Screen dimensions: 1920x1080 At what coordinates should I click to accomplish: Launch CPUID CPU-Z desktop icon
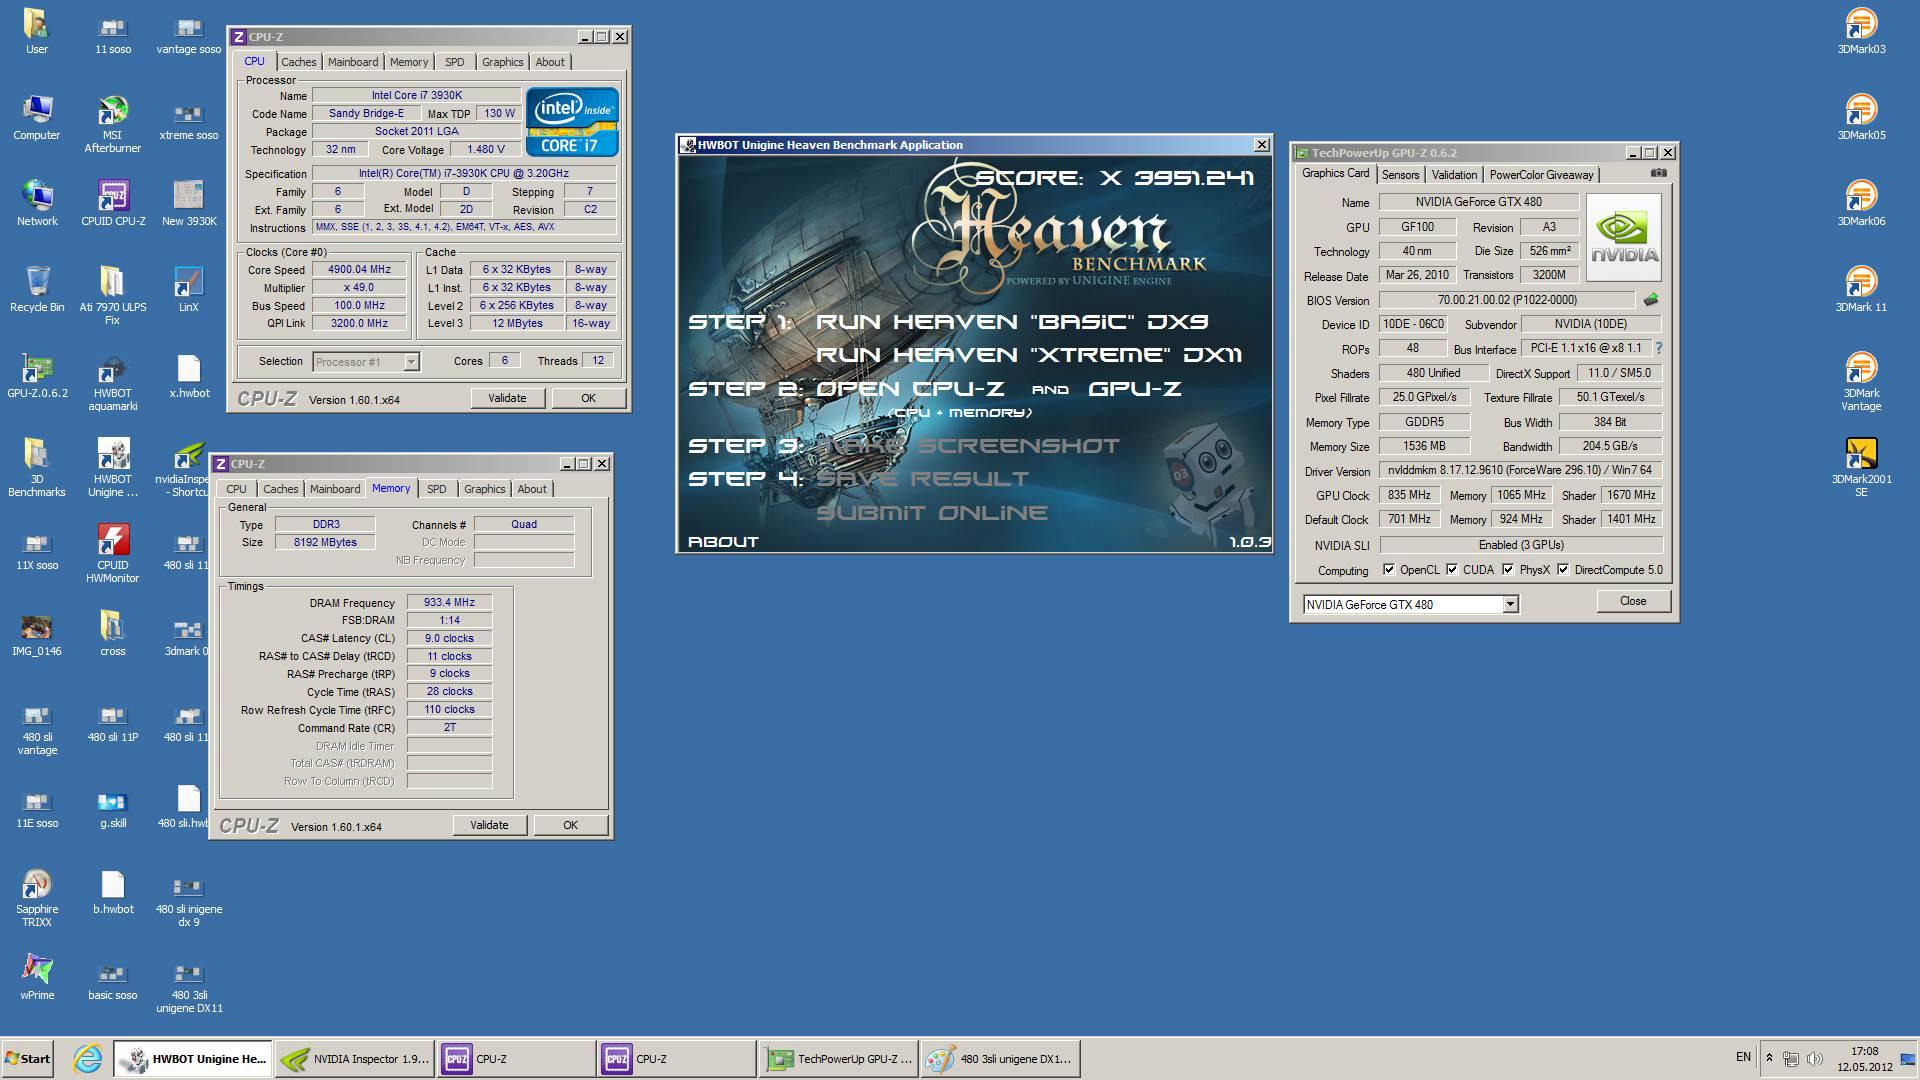(113, 203)
